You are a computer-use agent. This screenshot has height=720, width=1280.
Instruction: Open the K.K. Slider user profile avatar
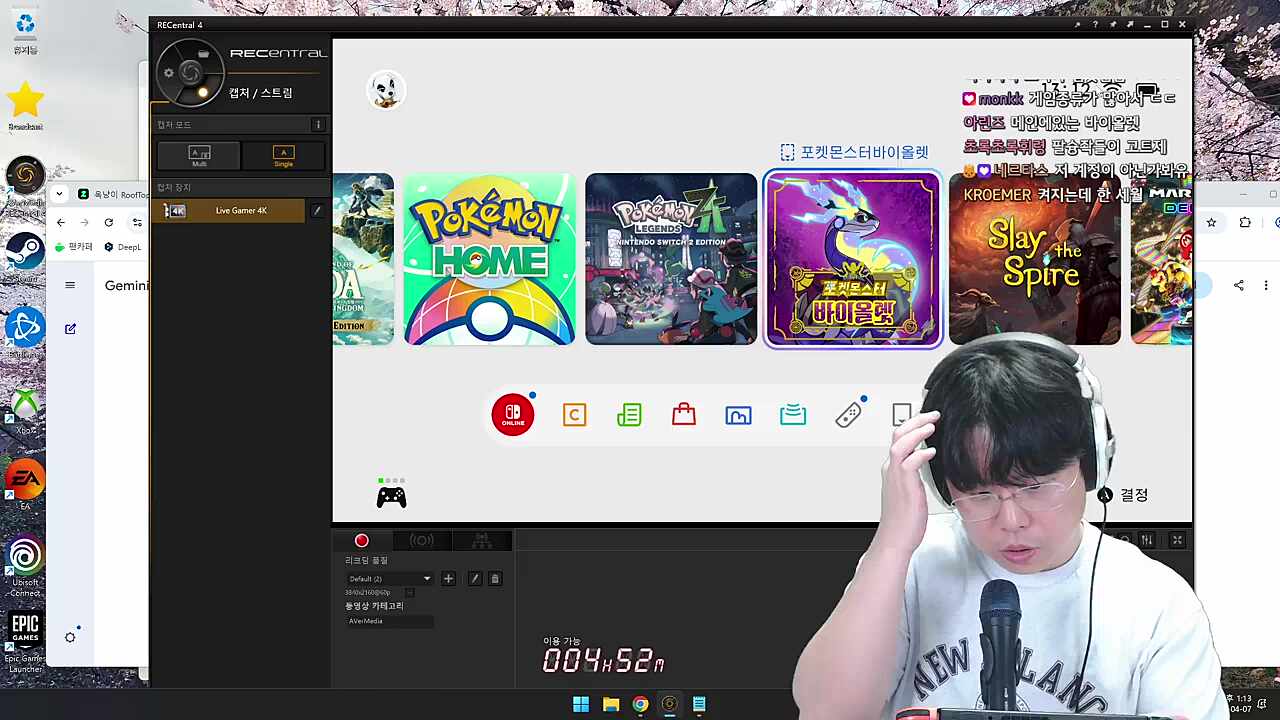(x=385, y=90)
